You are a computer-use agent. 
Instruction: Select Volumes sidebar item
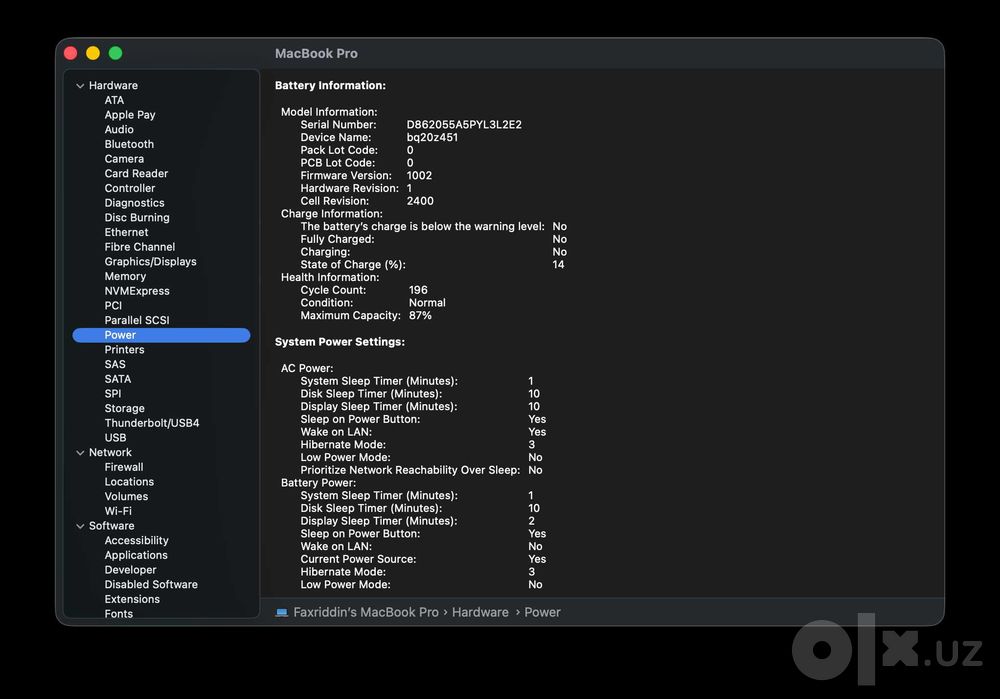tap(126, 496)
